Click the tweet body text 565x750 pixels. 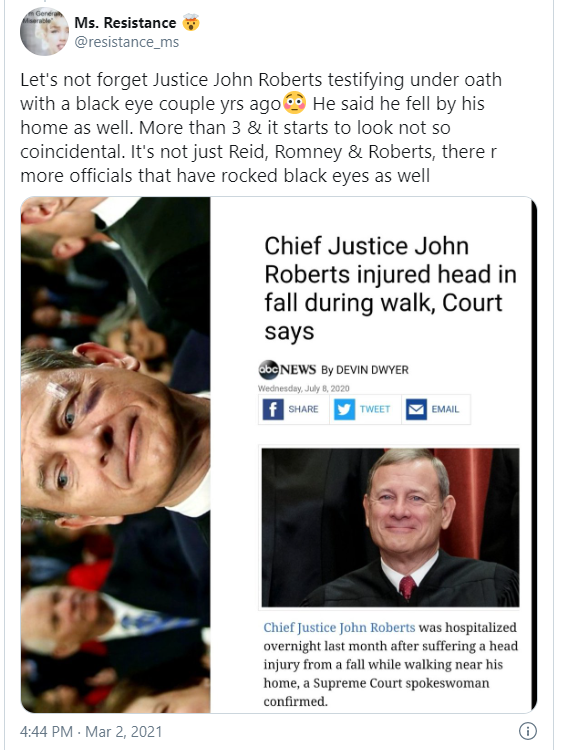tap(261, 127)
